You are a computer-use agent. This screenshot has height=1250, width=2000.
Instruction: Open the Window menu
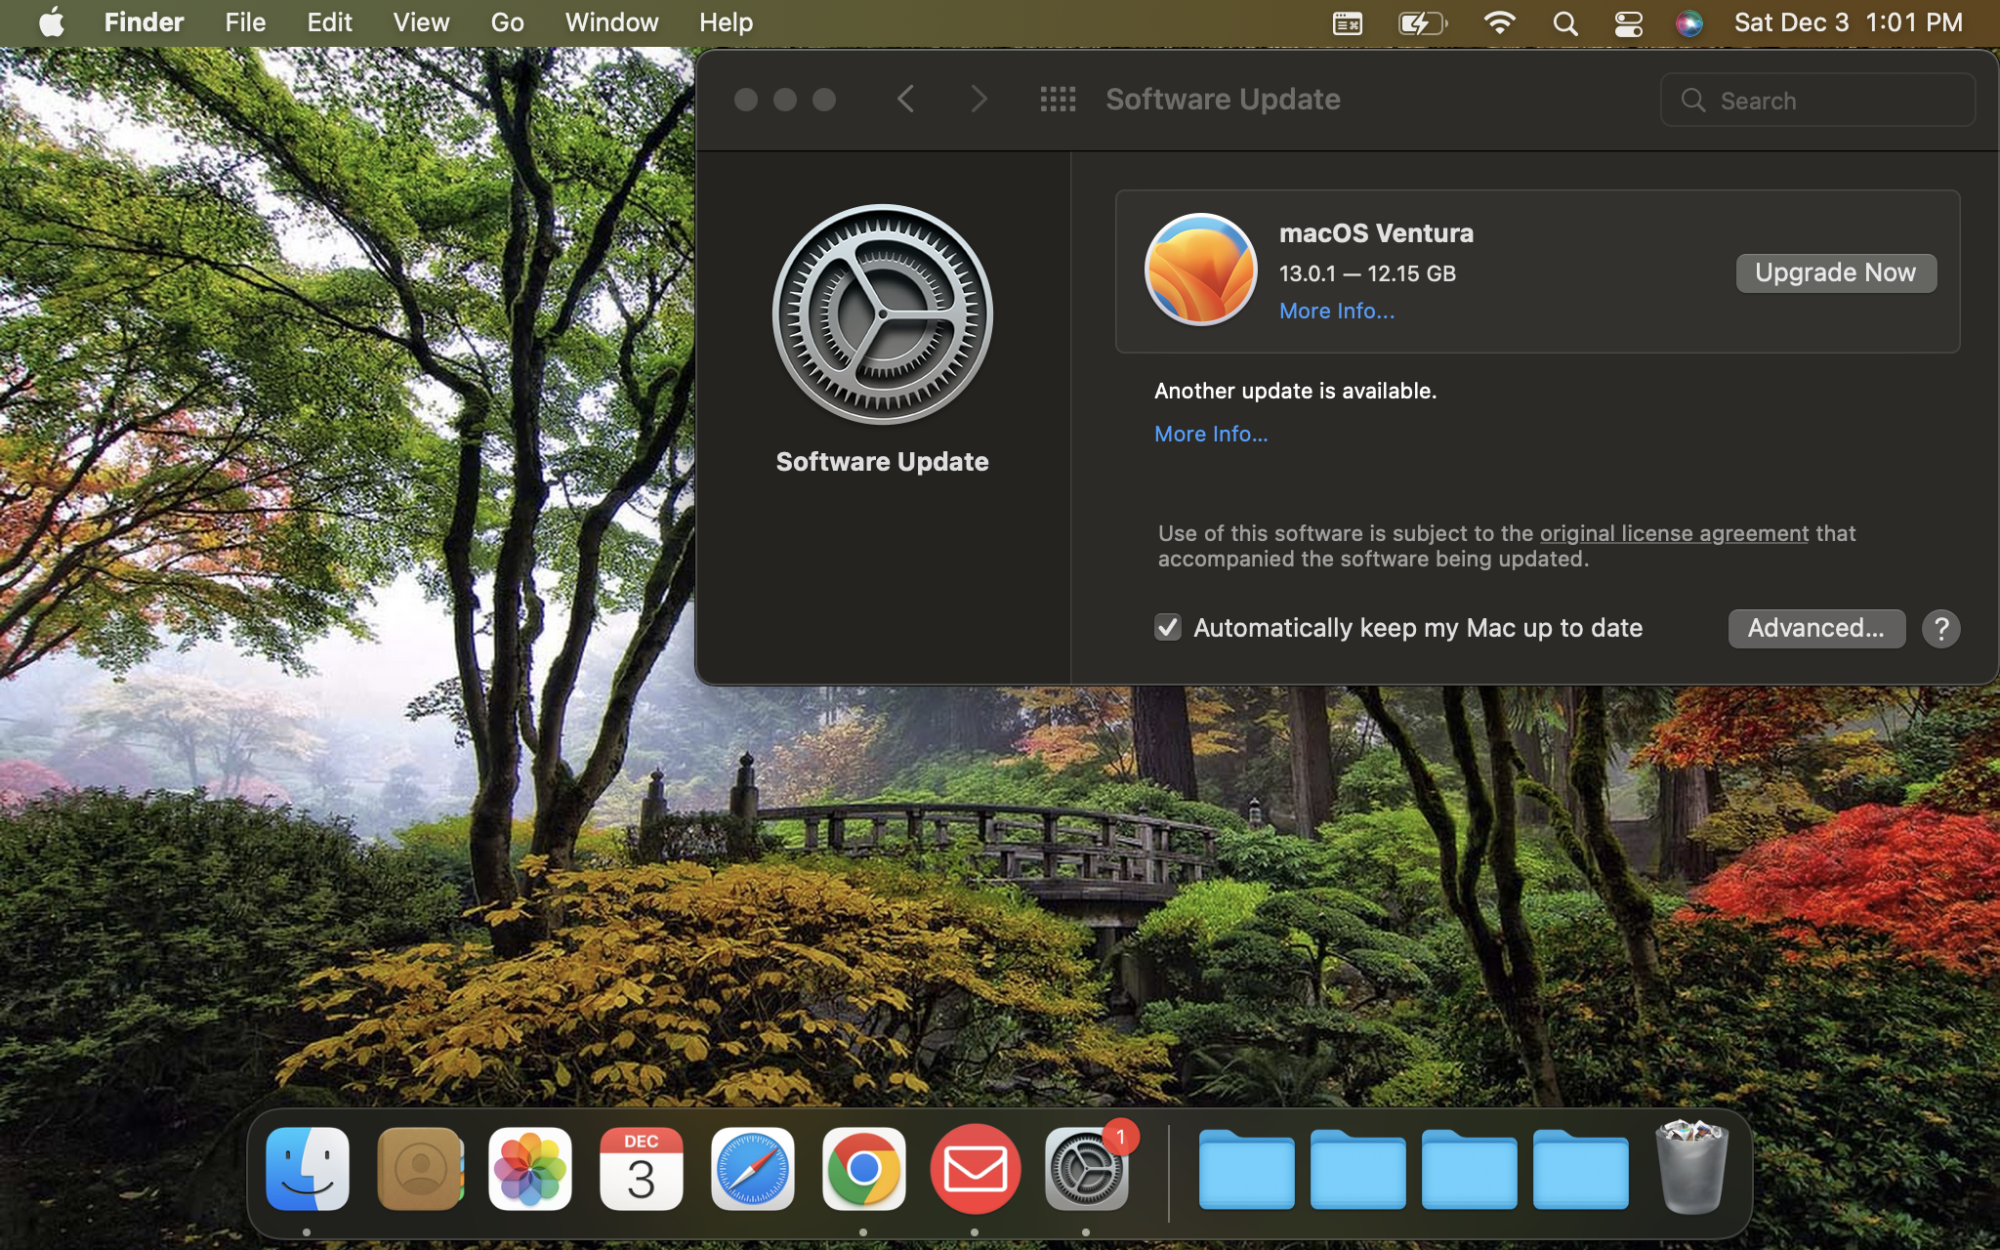point(611,22)
